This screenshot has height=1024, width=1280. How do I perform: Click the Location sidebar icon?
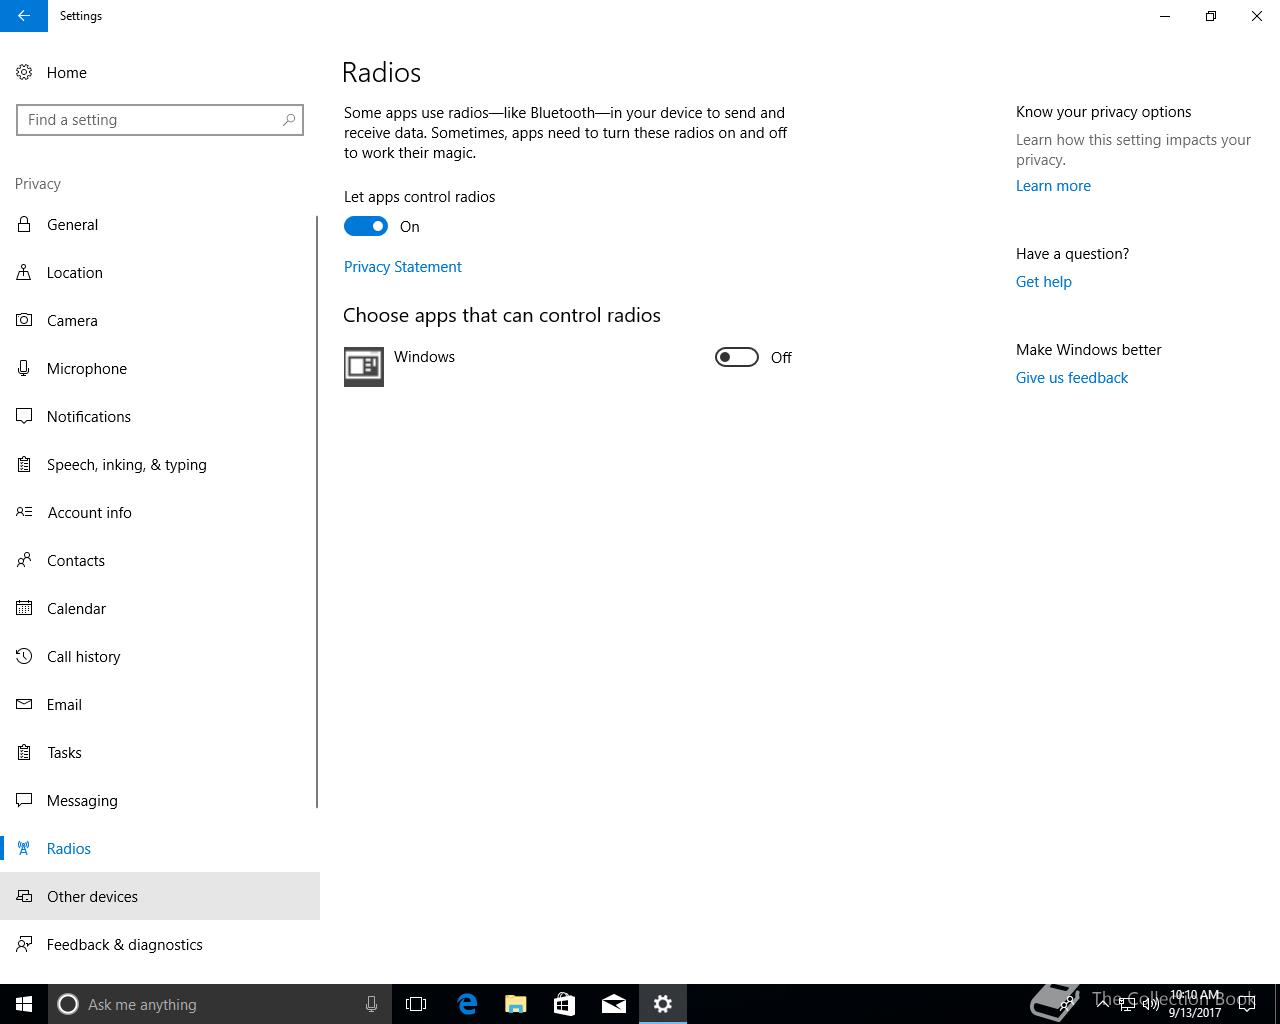click(24, 272)
